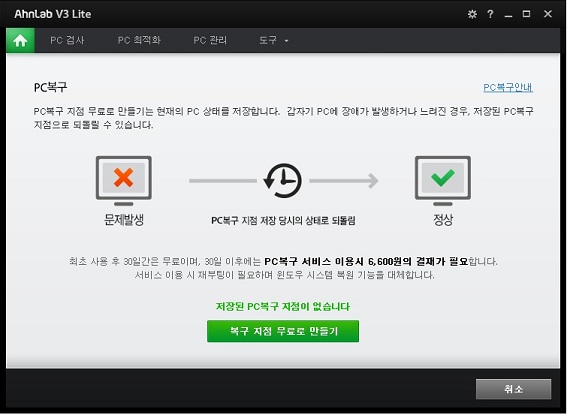The width and height of the screenshot is (567, 415).
Task: Open settings via the gear icon
Action: pyautogui.click(x=472, y=14)
